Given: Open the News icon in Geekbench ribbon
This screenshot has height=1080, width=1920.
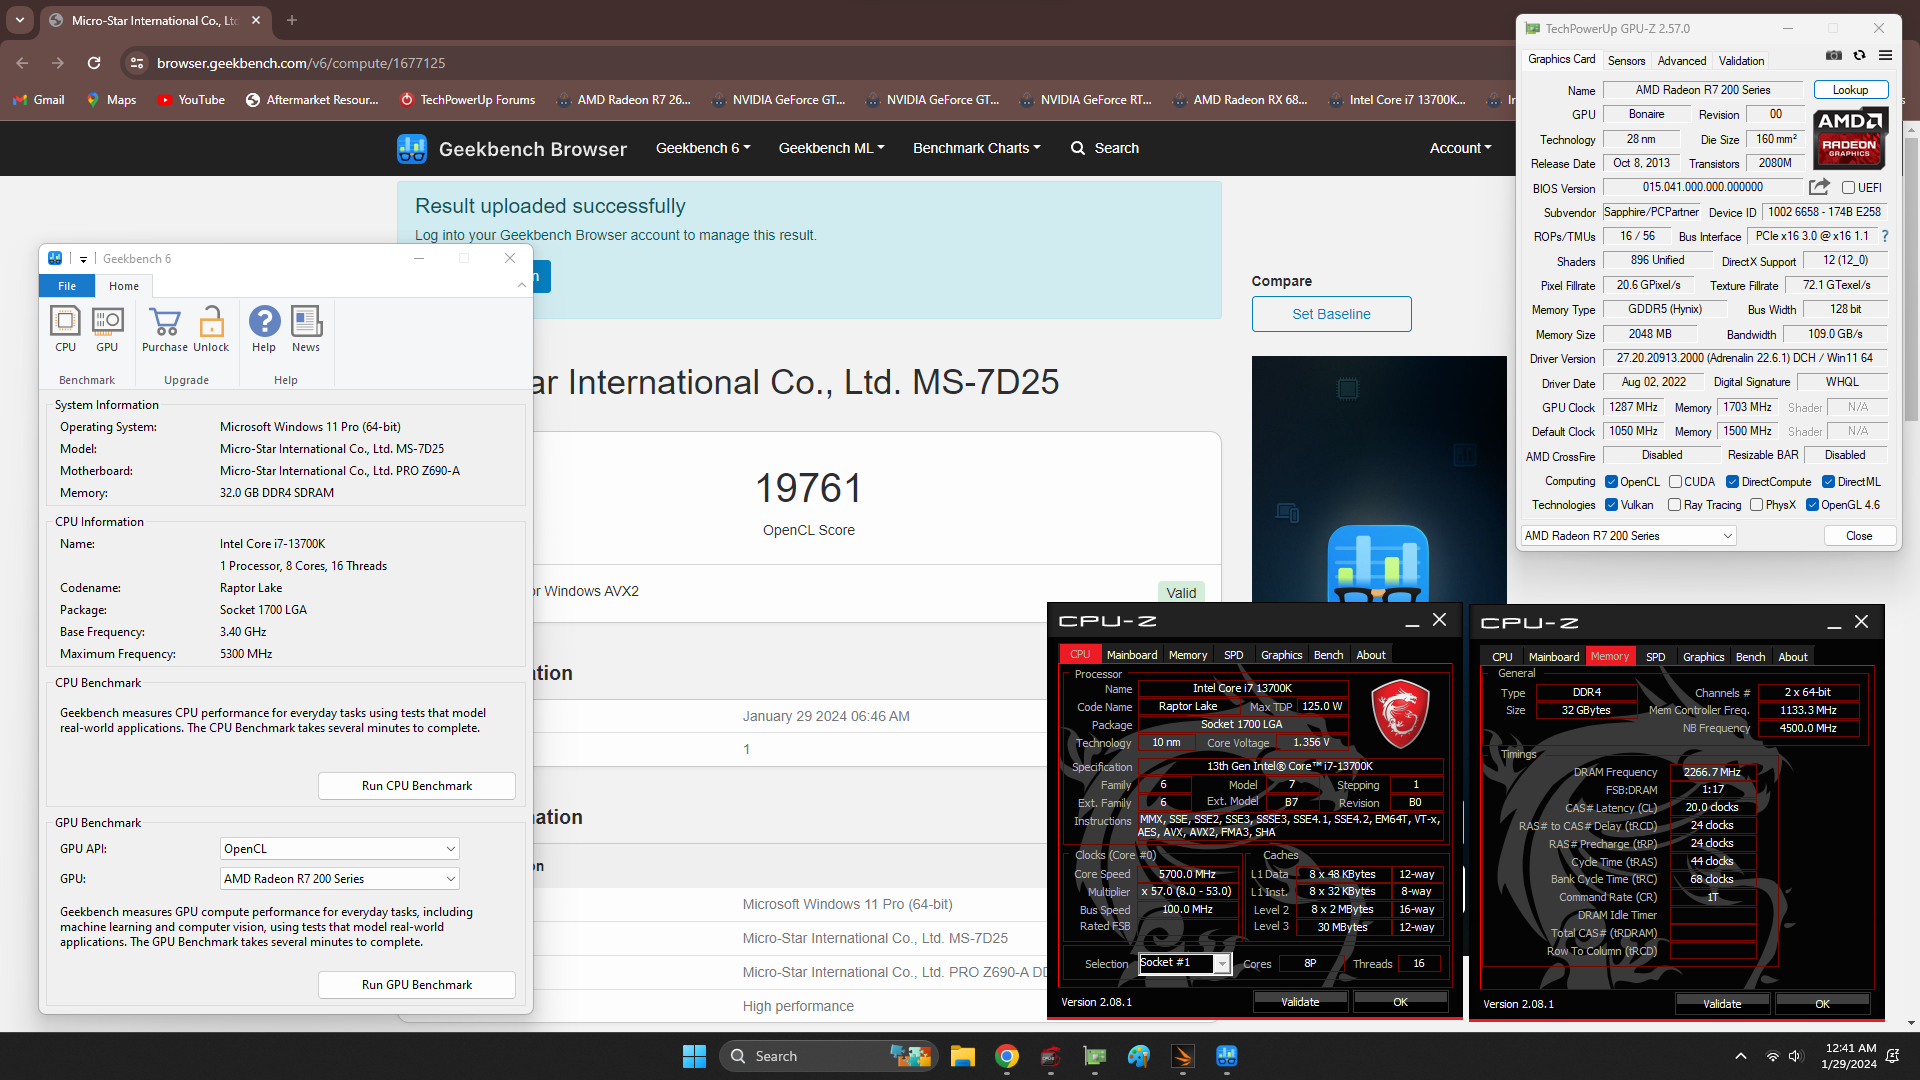Looking at the screenshot, I should click(x=306, y=329).
